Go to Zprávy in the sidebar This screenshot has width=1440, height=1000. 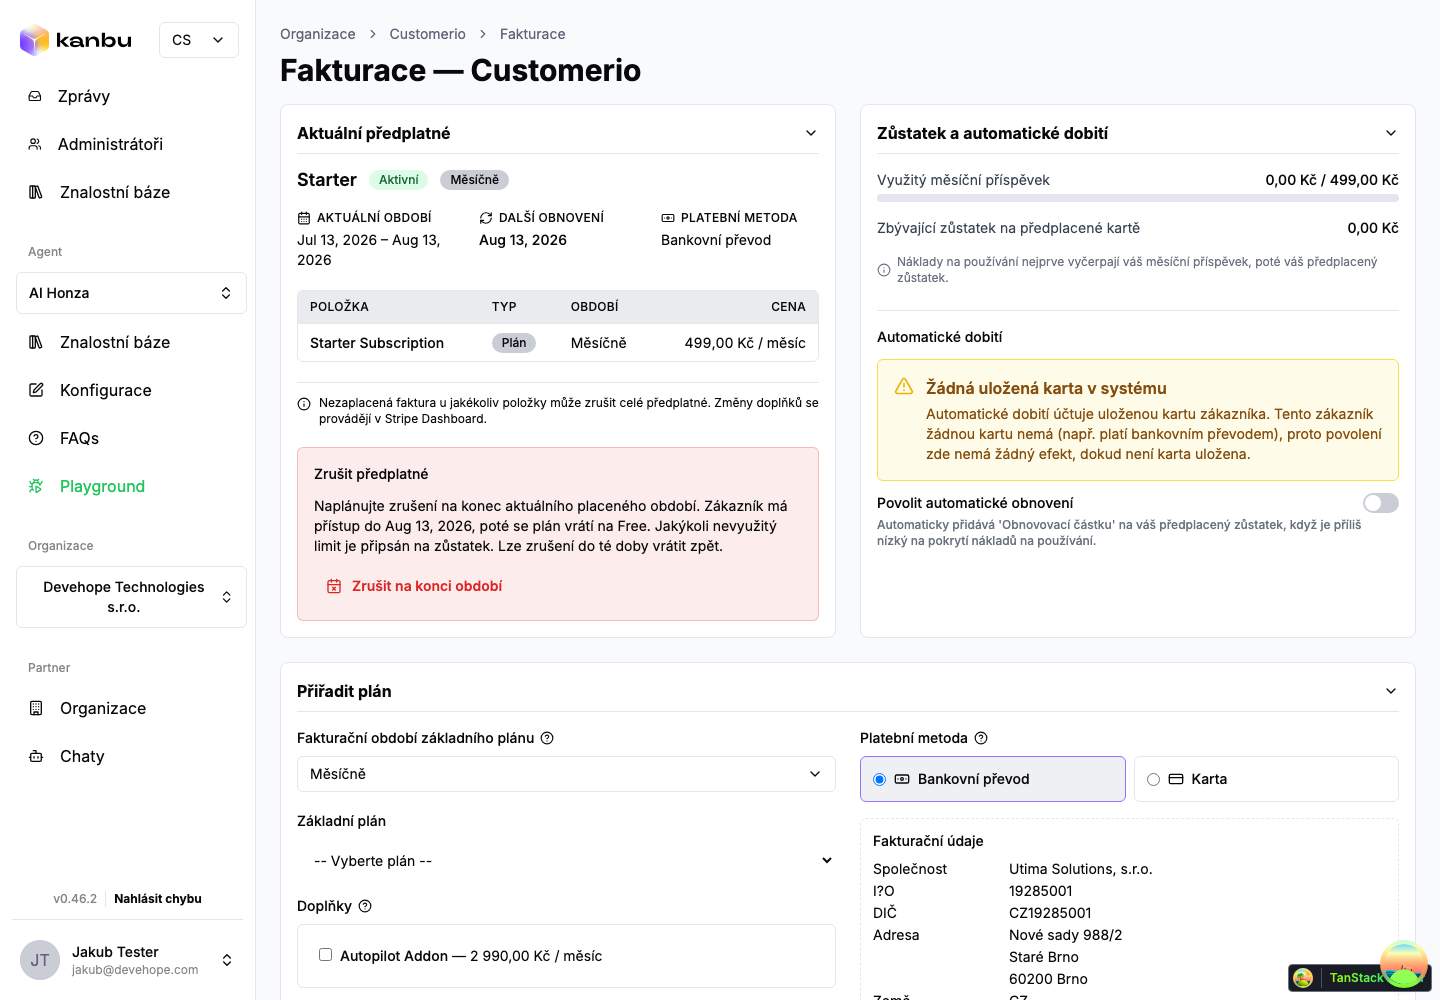84,96
